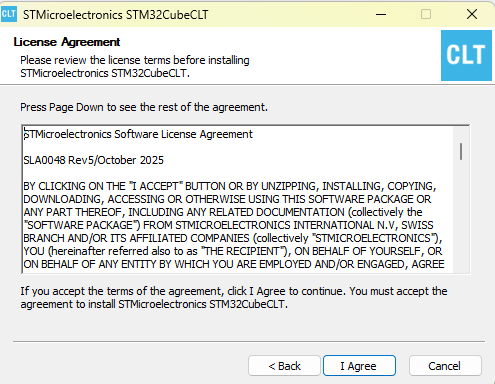Click the greyed-out maximize window button

pyautogui.click(x=426, y=14)
